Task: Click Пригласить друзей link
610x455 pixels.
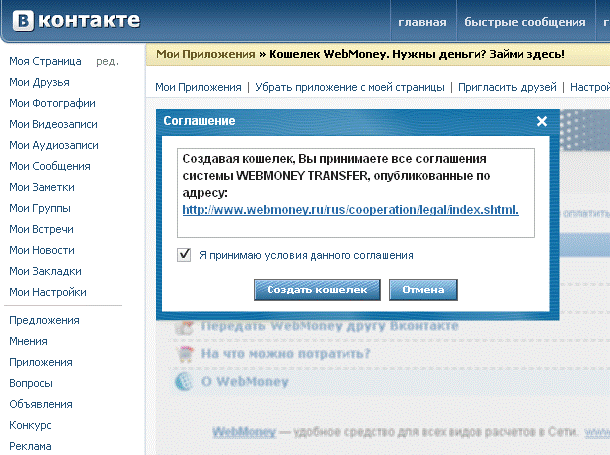Action: pyautogui.click(x=507, y=87)
